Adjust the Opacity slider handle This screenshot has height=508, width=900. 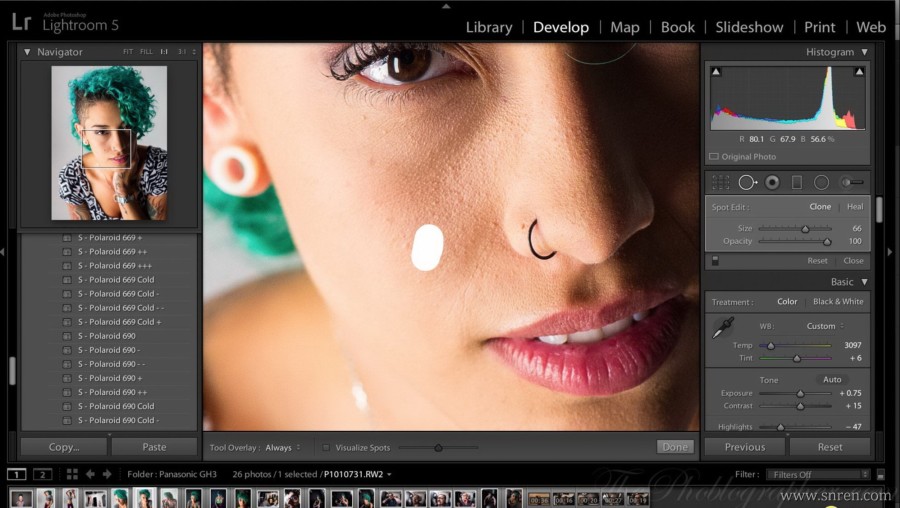(827, 242)
